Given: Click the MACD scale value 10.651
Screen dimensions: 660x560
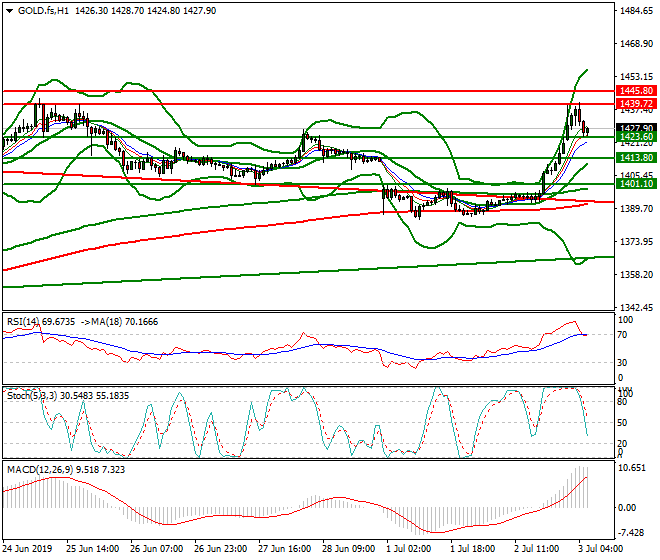Looking at the screenshot, I should (x=631, y=468).
